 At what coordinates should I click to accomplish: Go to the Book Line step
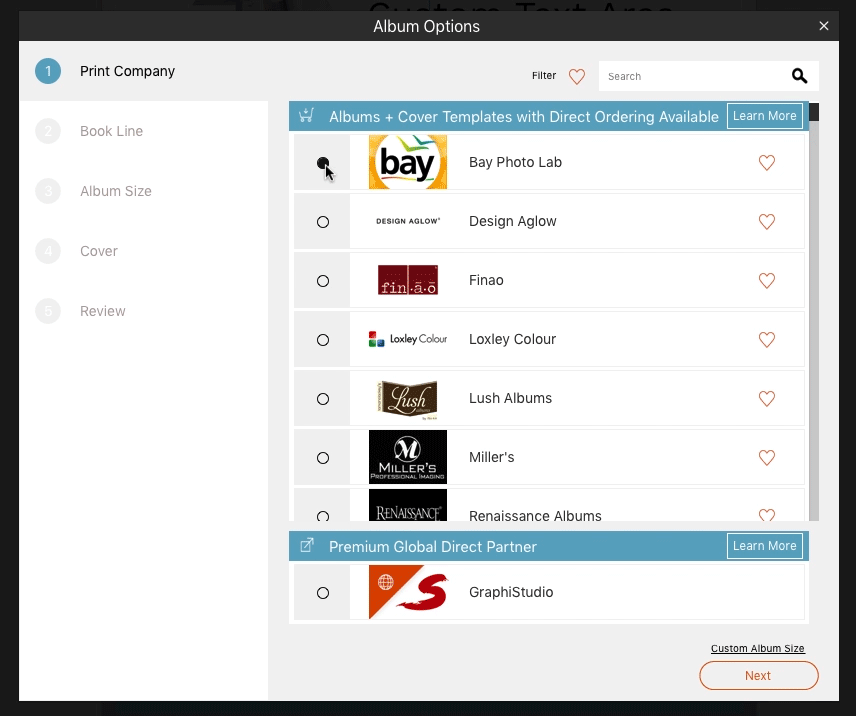pyautogui.click(x=111, y=131)
